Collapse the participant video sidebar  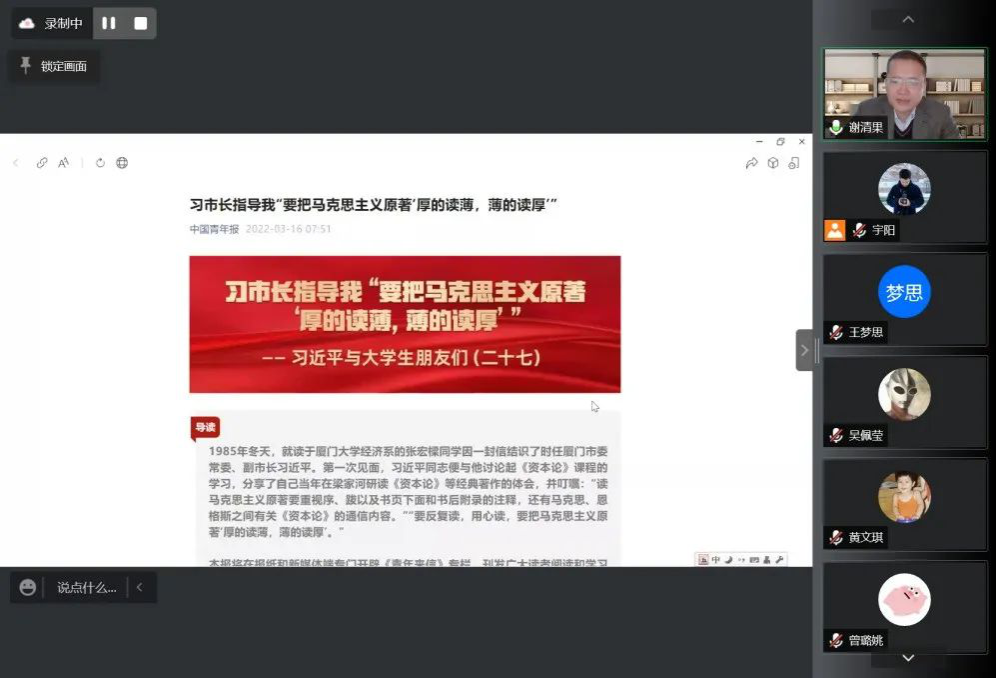pyautogui.click(x=804, y=350)
